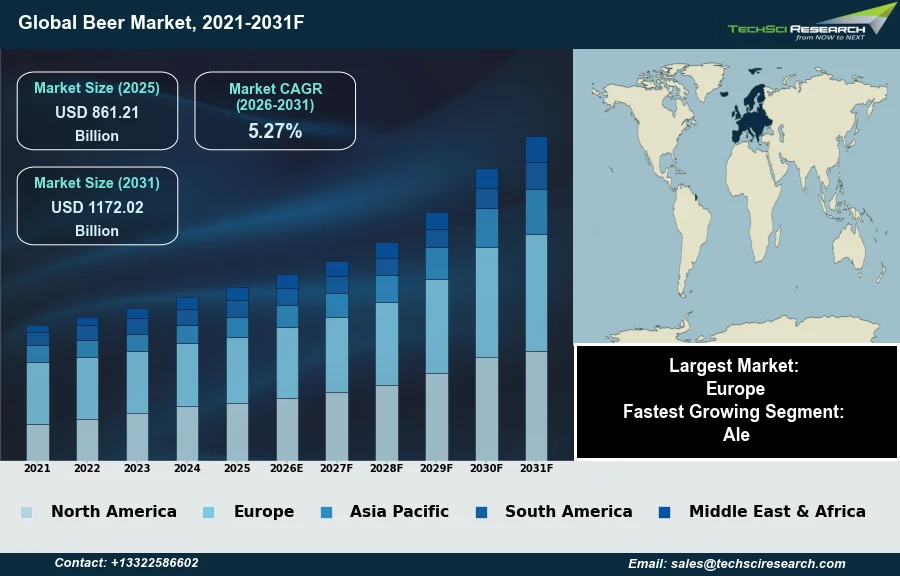Click the Largest Market: Europe panel

click(x=735, y=377)
